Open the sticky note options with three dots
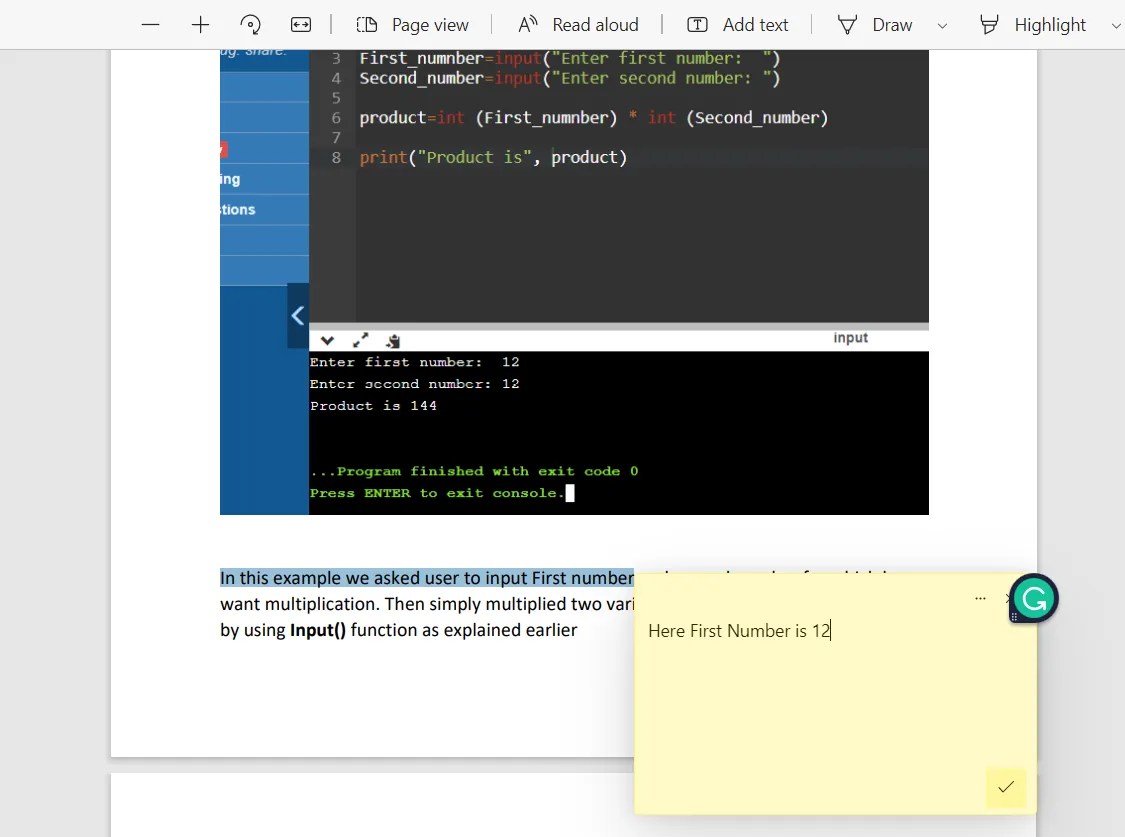The image size is (1125, 837). [x=980, y=597]
